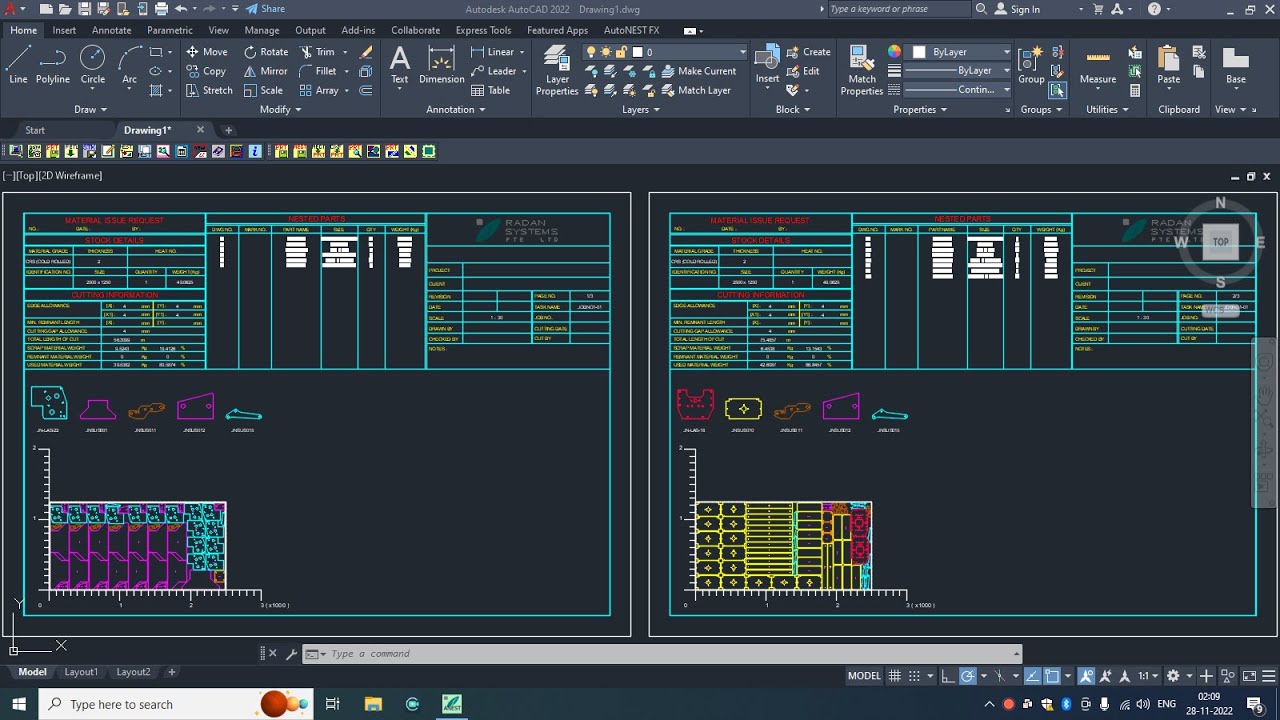
Task: Click the Save icon in Quick Access toolbar
Action: (85, 9)
